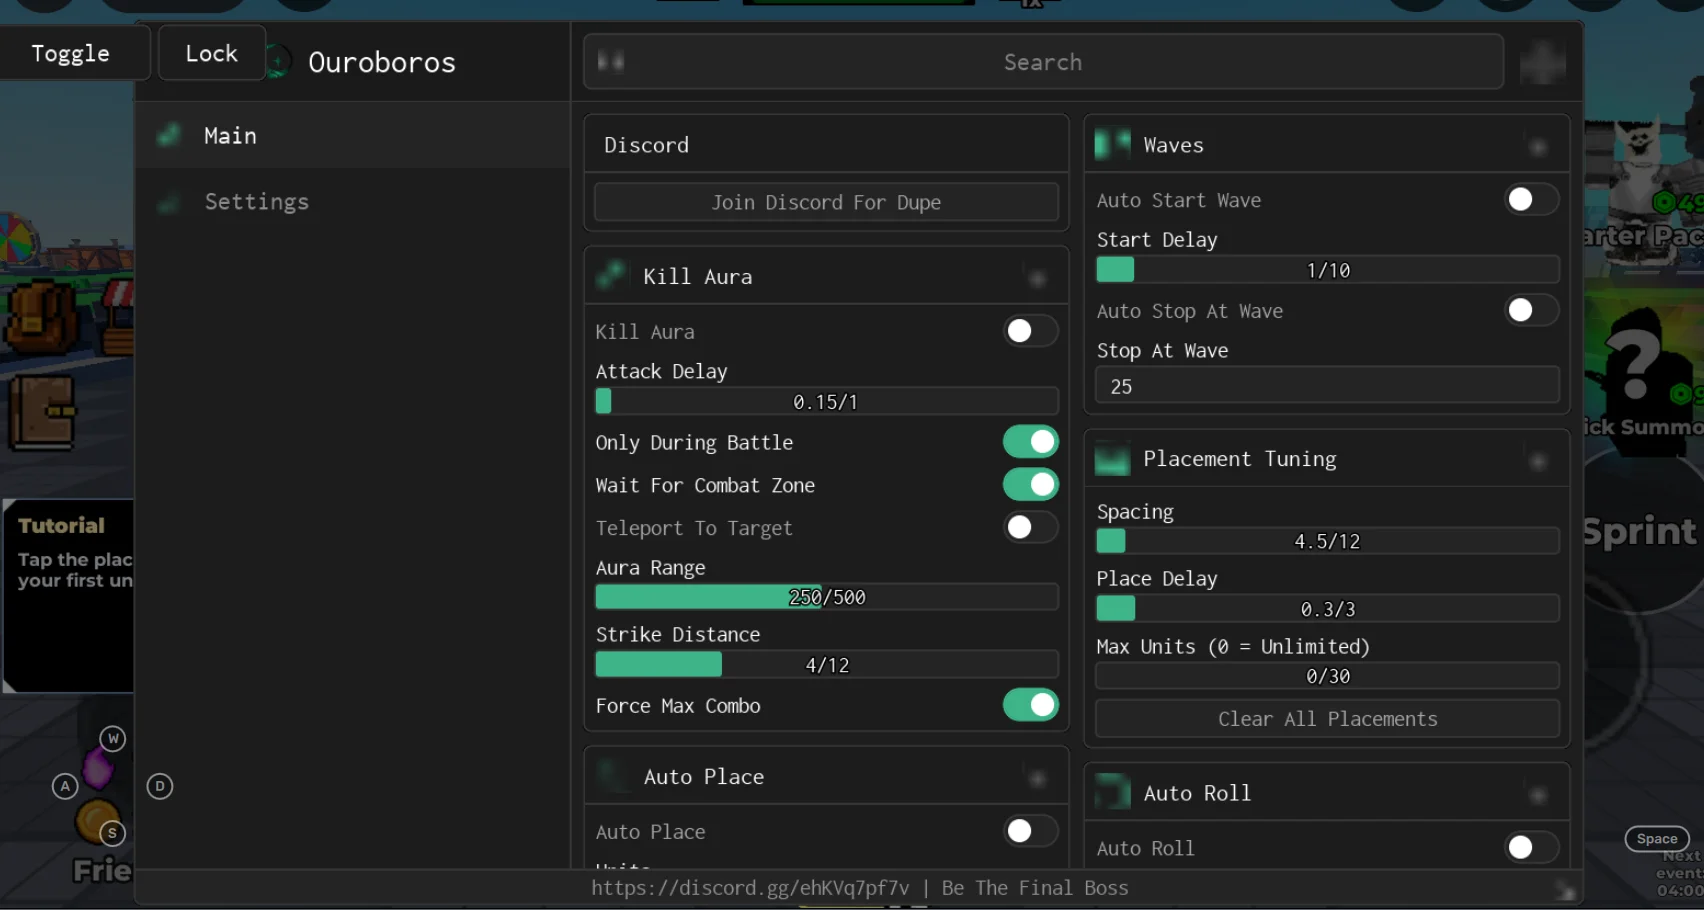The image size is (1704, 910).
Task: Enable the Auto Place toggle
Action: (1030, 831)
